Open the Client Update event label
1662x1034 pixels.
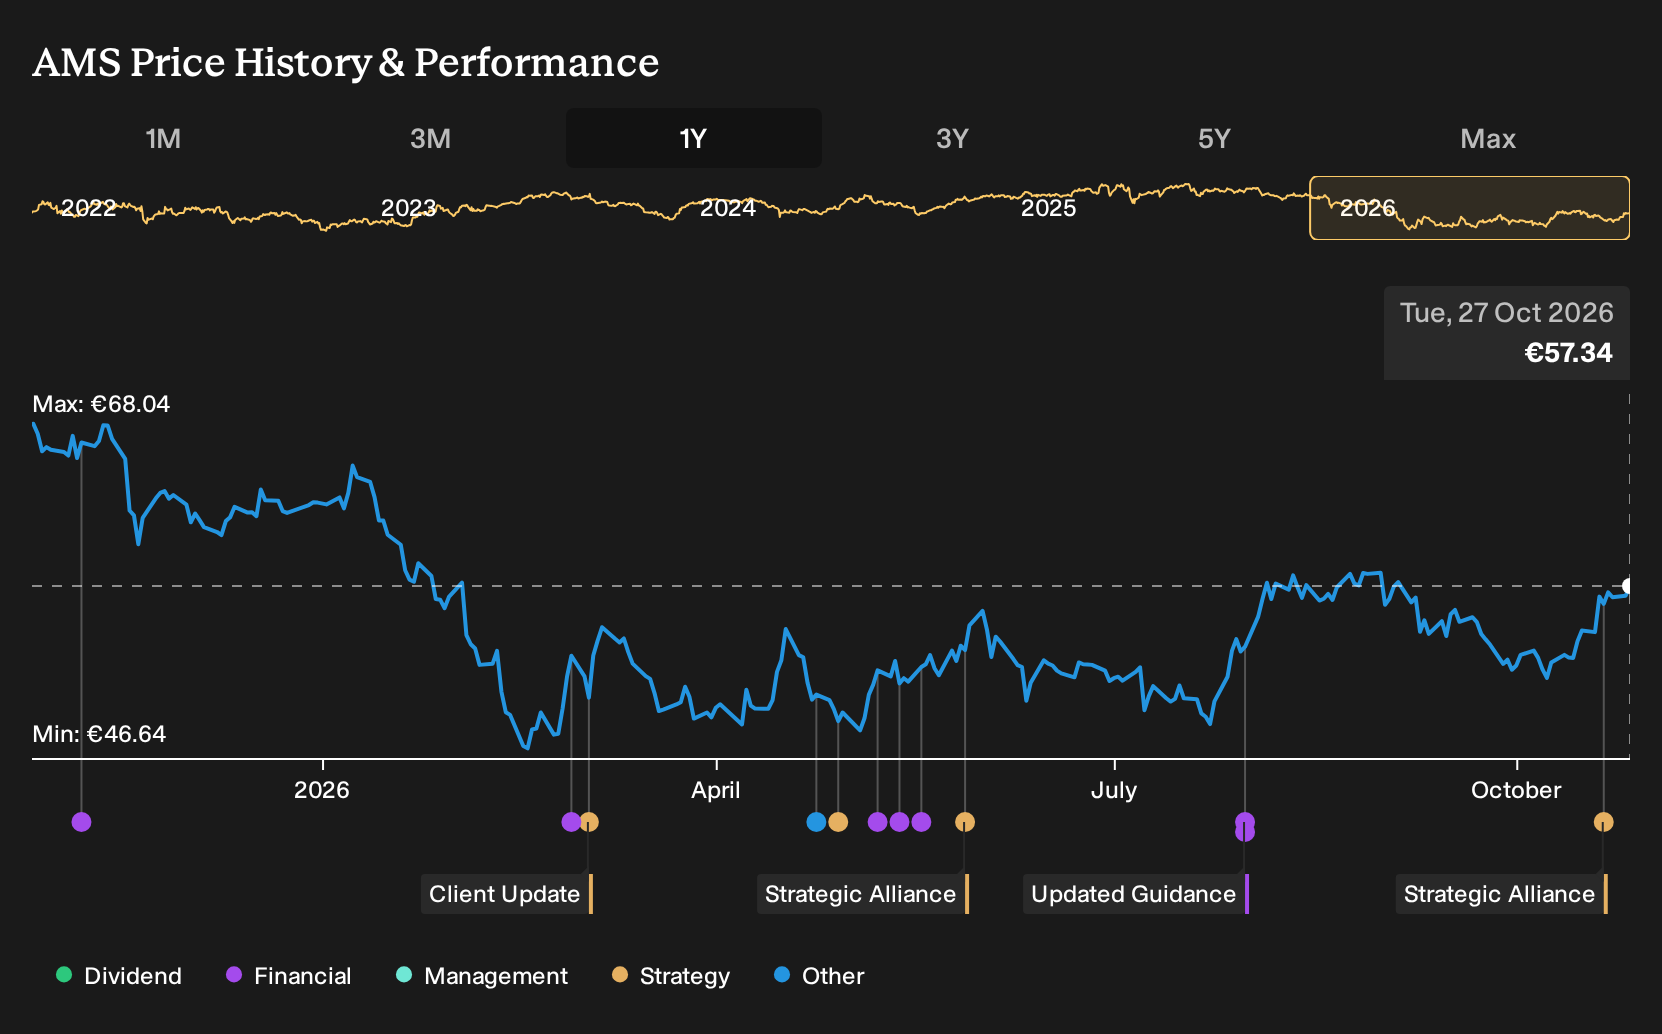pyautogui.click(x=507, y=894)
